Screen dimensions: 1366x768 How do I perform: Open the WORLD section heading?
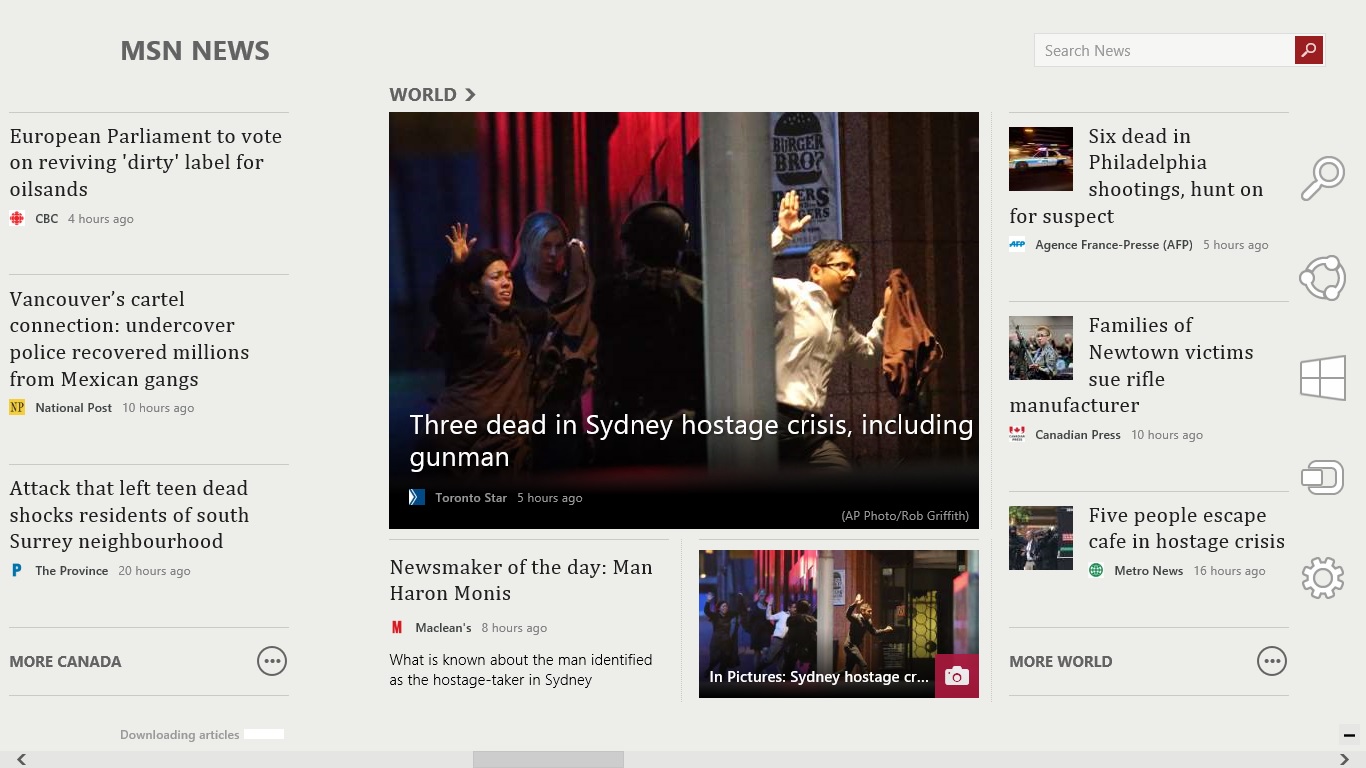(423, 94)
